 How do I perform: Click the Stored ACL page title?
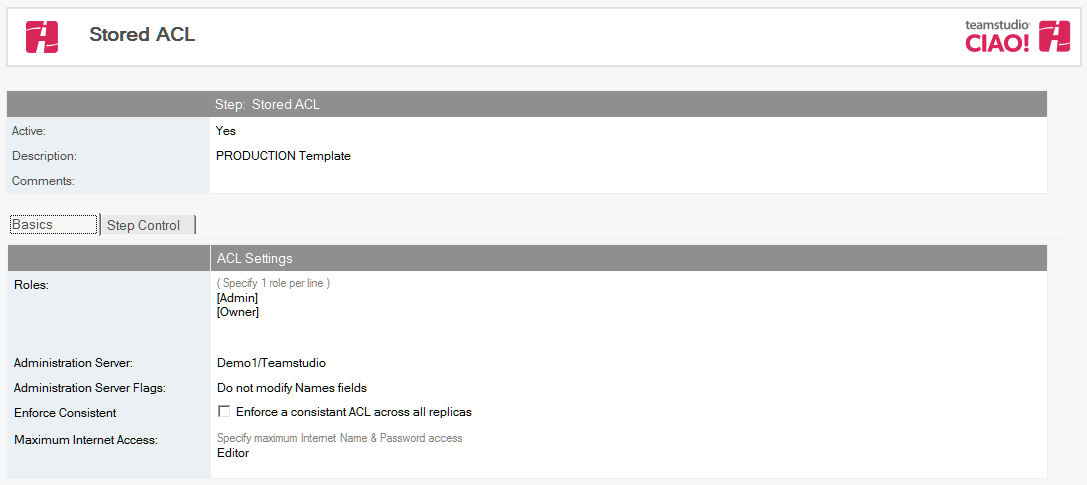coord(142,35)
